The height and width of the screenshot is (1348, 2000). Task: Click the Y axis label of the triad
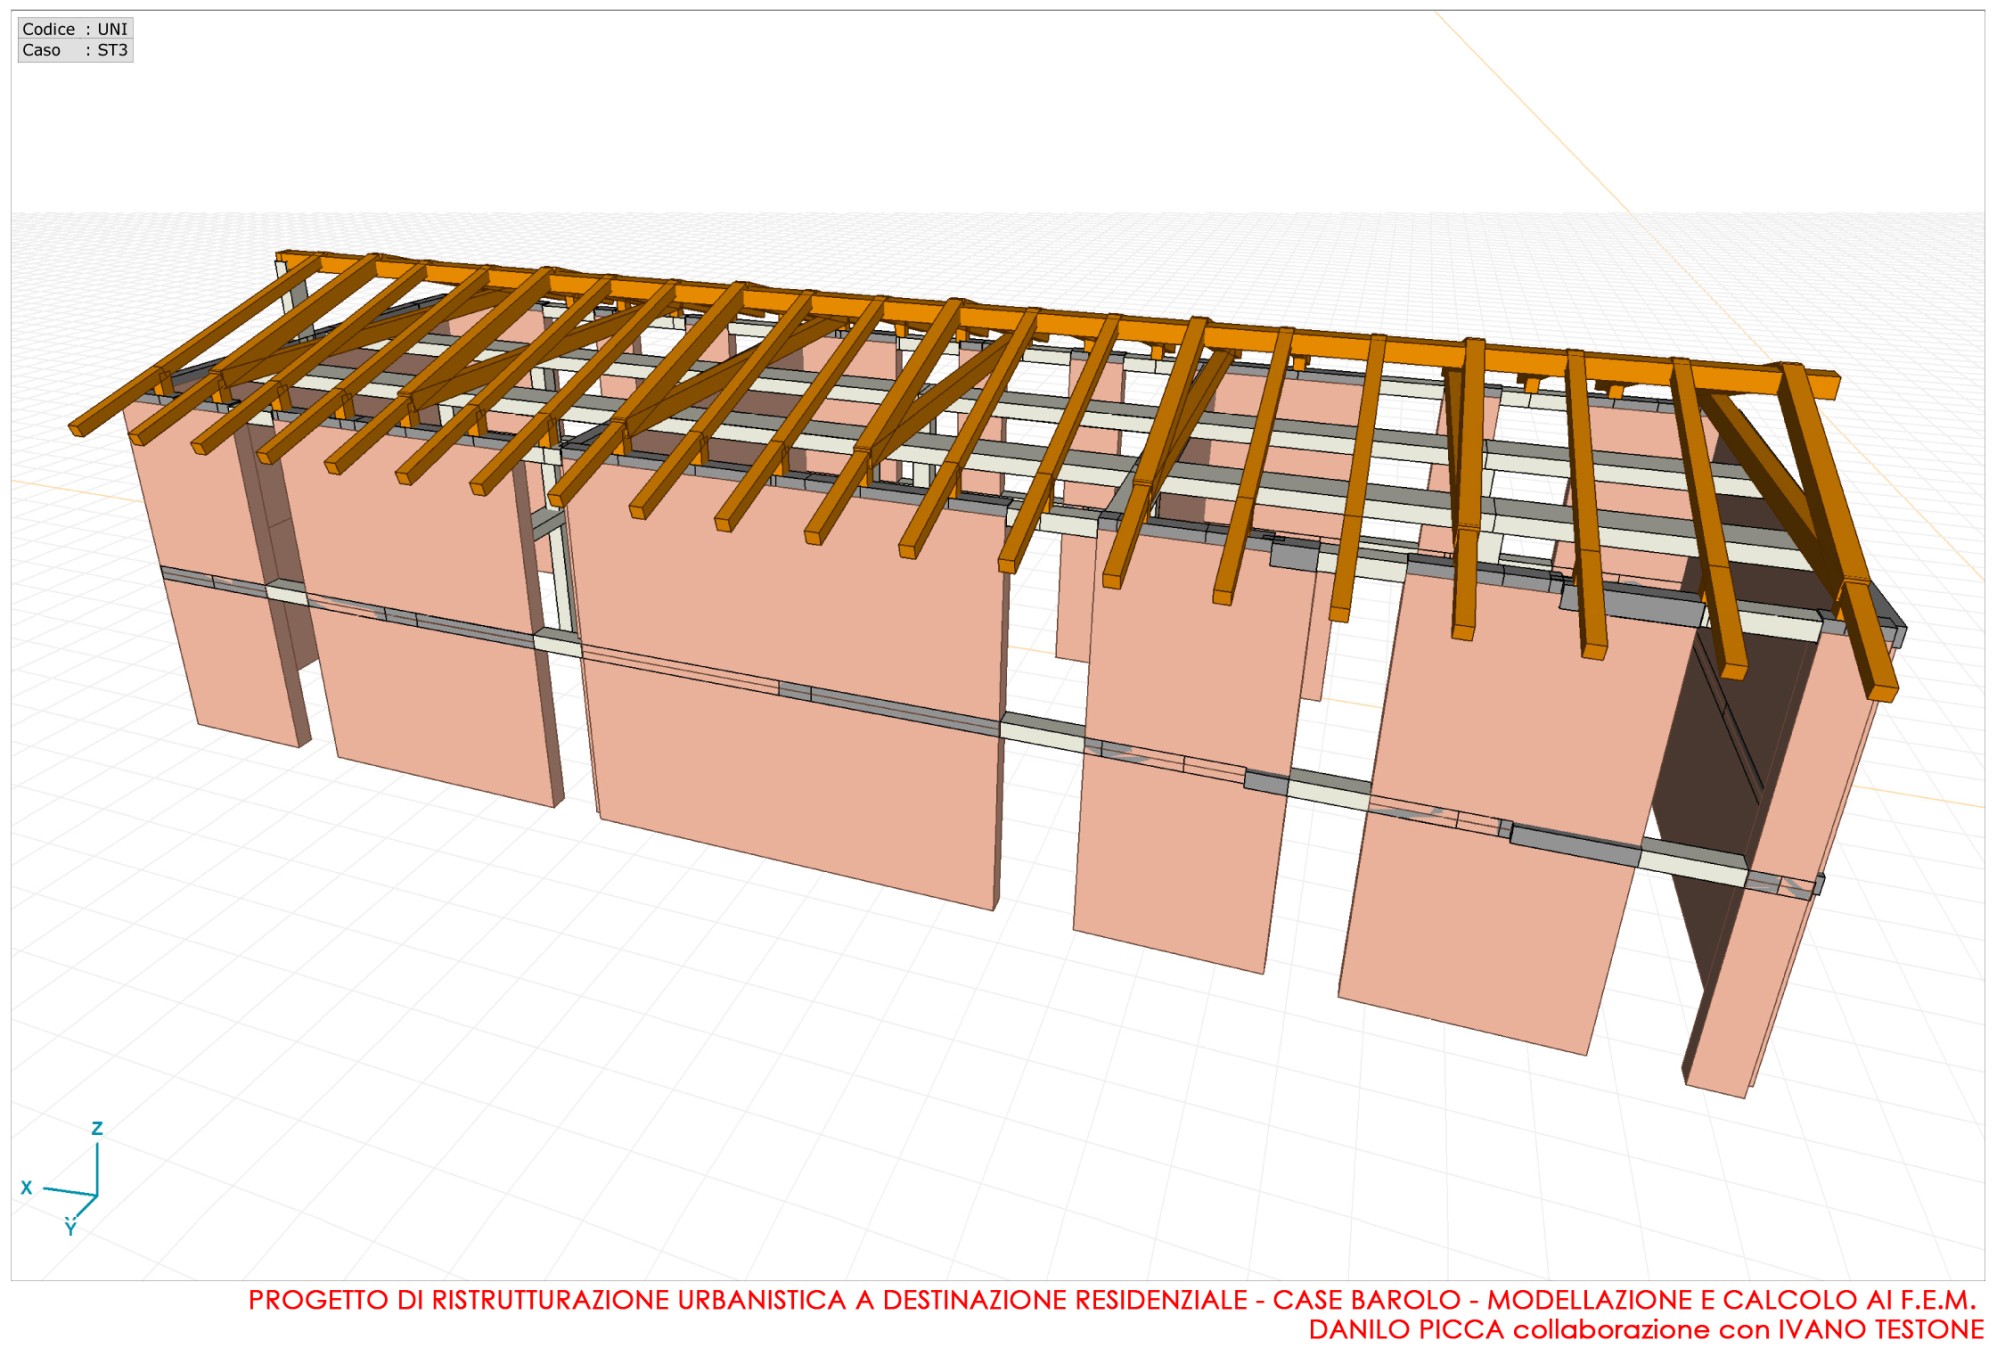(70, 1227)
